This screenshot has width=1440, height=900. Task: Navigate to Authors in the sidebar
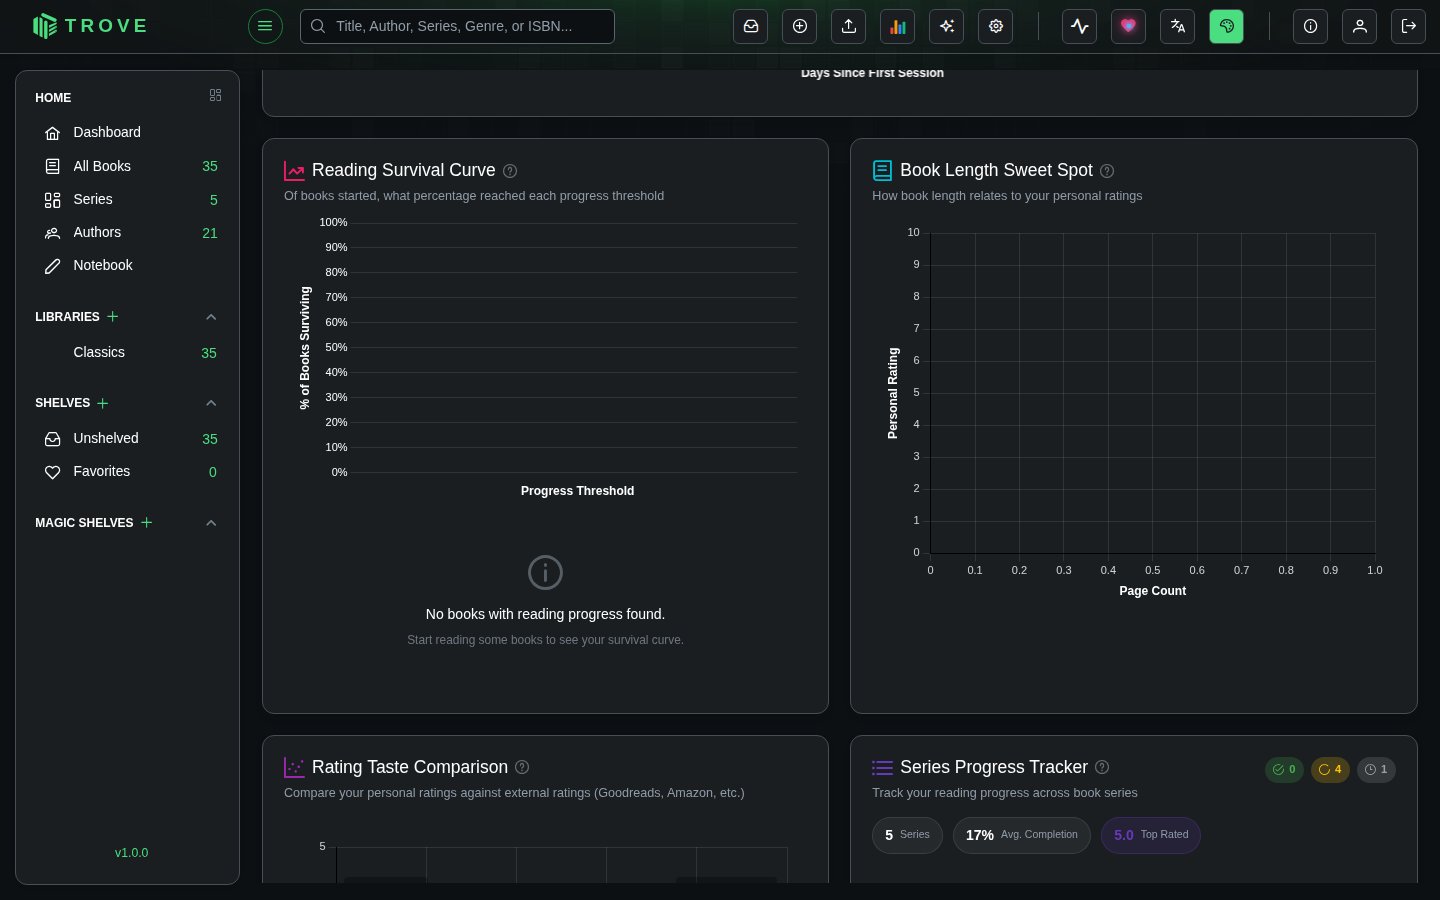click(127, 232)
